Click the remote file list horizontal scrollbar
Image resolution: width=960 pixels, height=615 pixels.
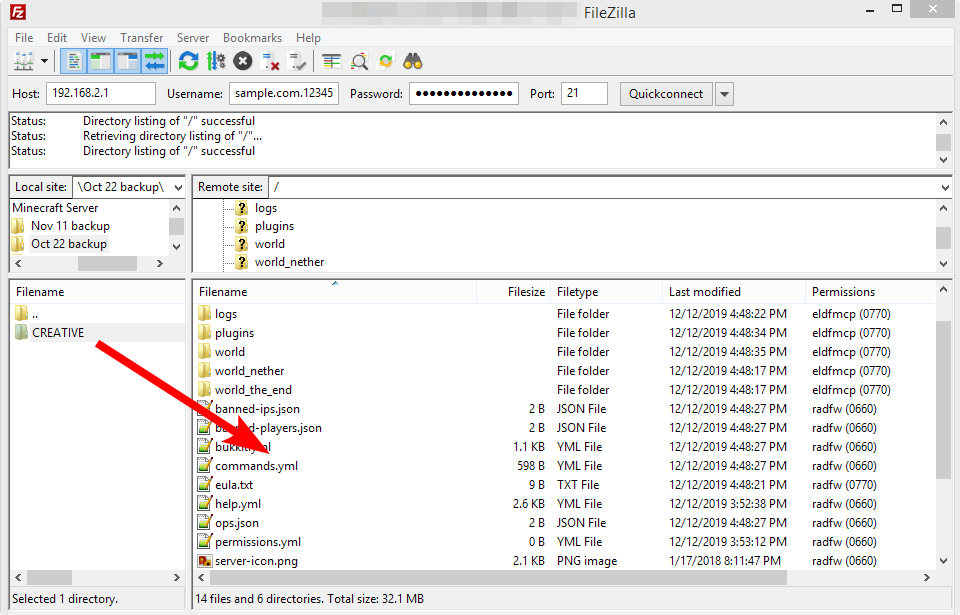pos(499,577)
